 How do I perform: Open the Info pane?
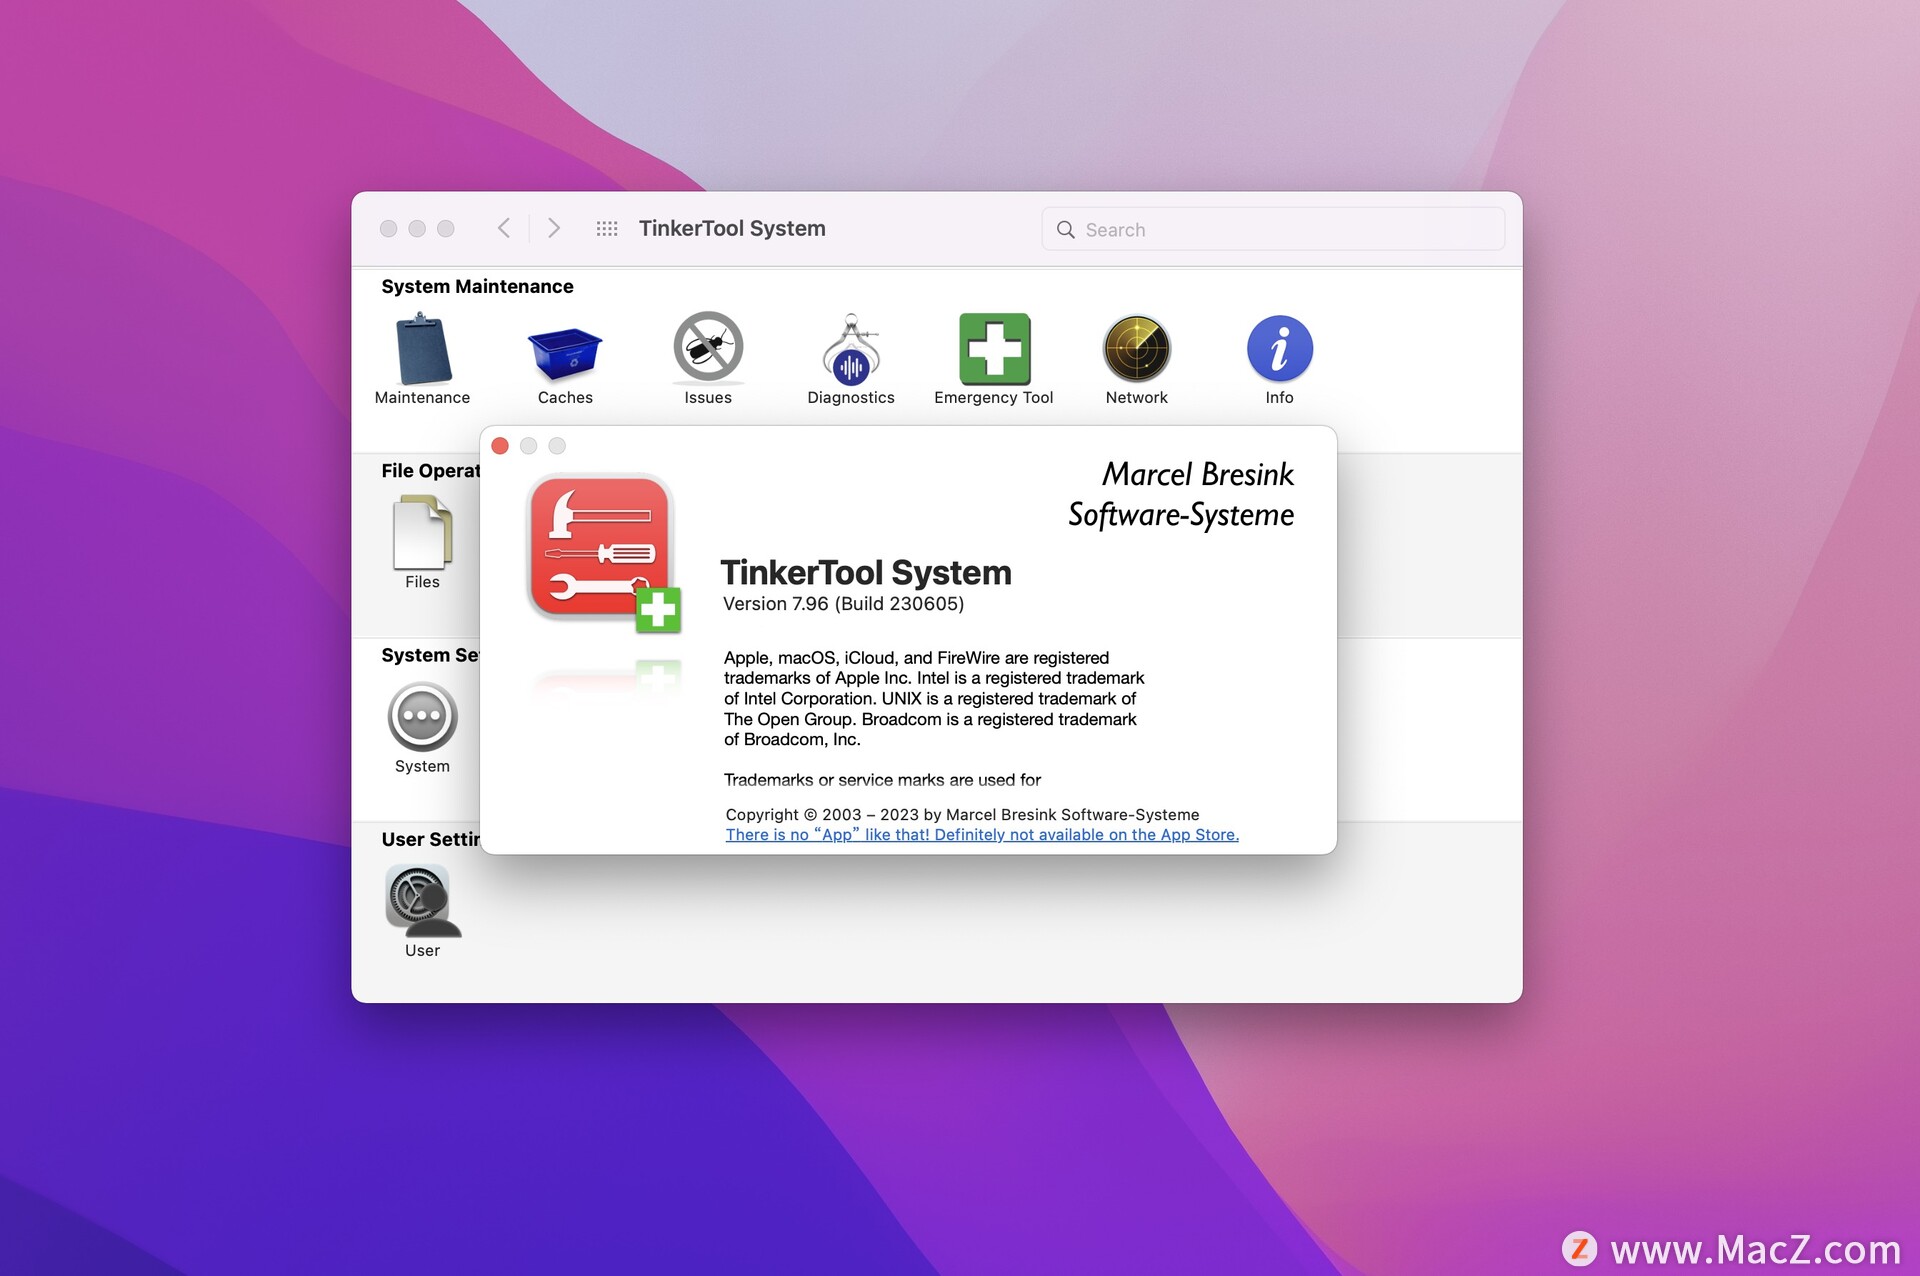tap(1279, 359)
